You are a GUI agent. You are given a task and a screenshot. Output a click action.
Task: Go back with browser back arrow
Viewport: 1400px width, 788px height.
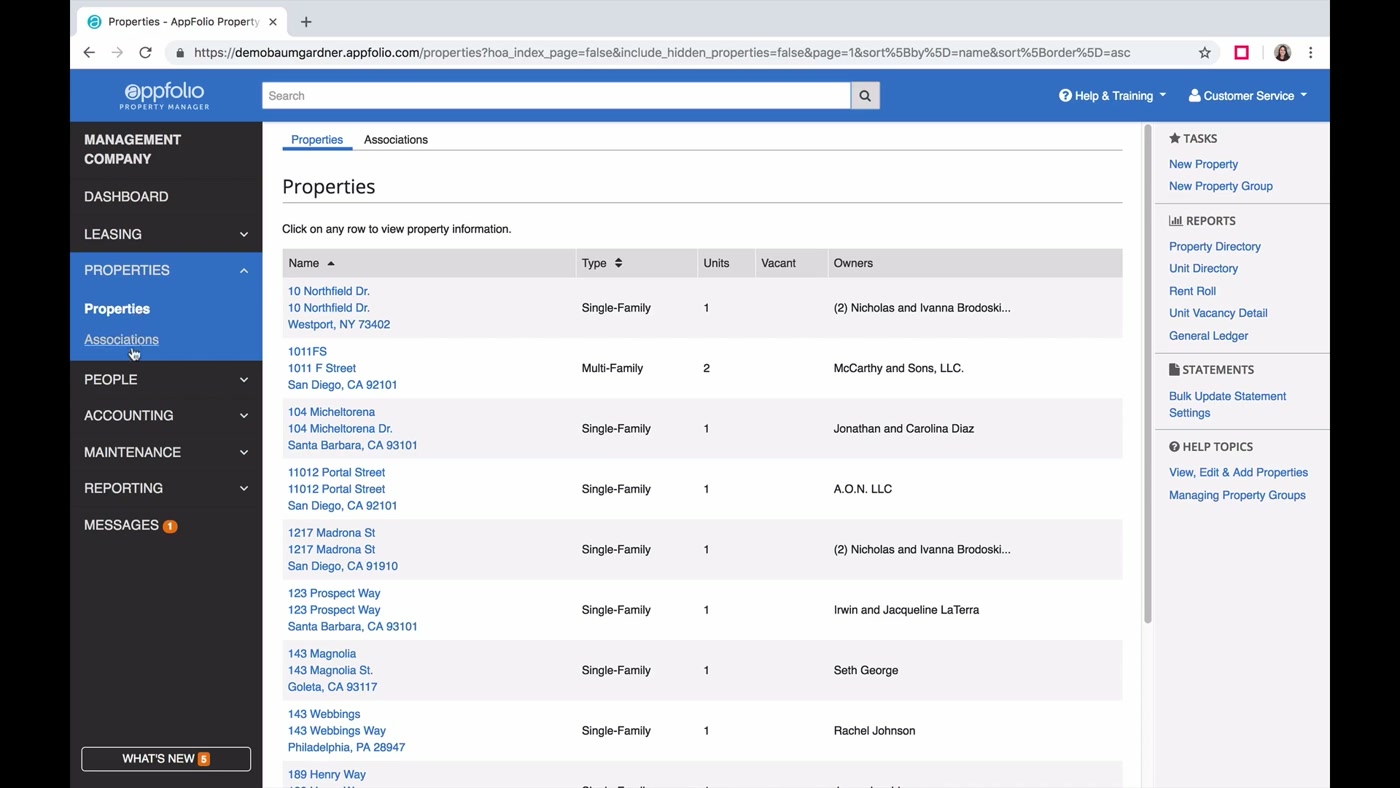[x=89, y=53]
